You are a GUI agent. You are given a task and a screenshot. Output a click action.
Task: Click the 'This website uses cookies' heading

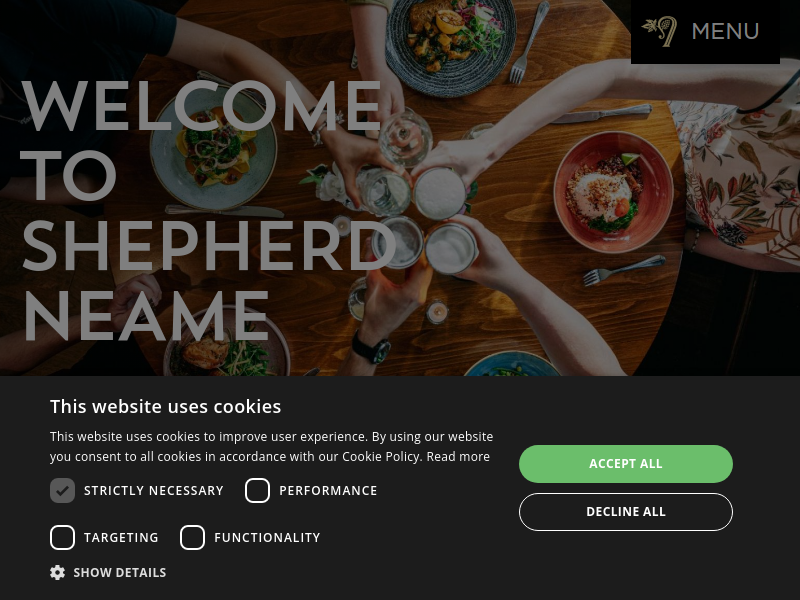click(x=165, y=407)
